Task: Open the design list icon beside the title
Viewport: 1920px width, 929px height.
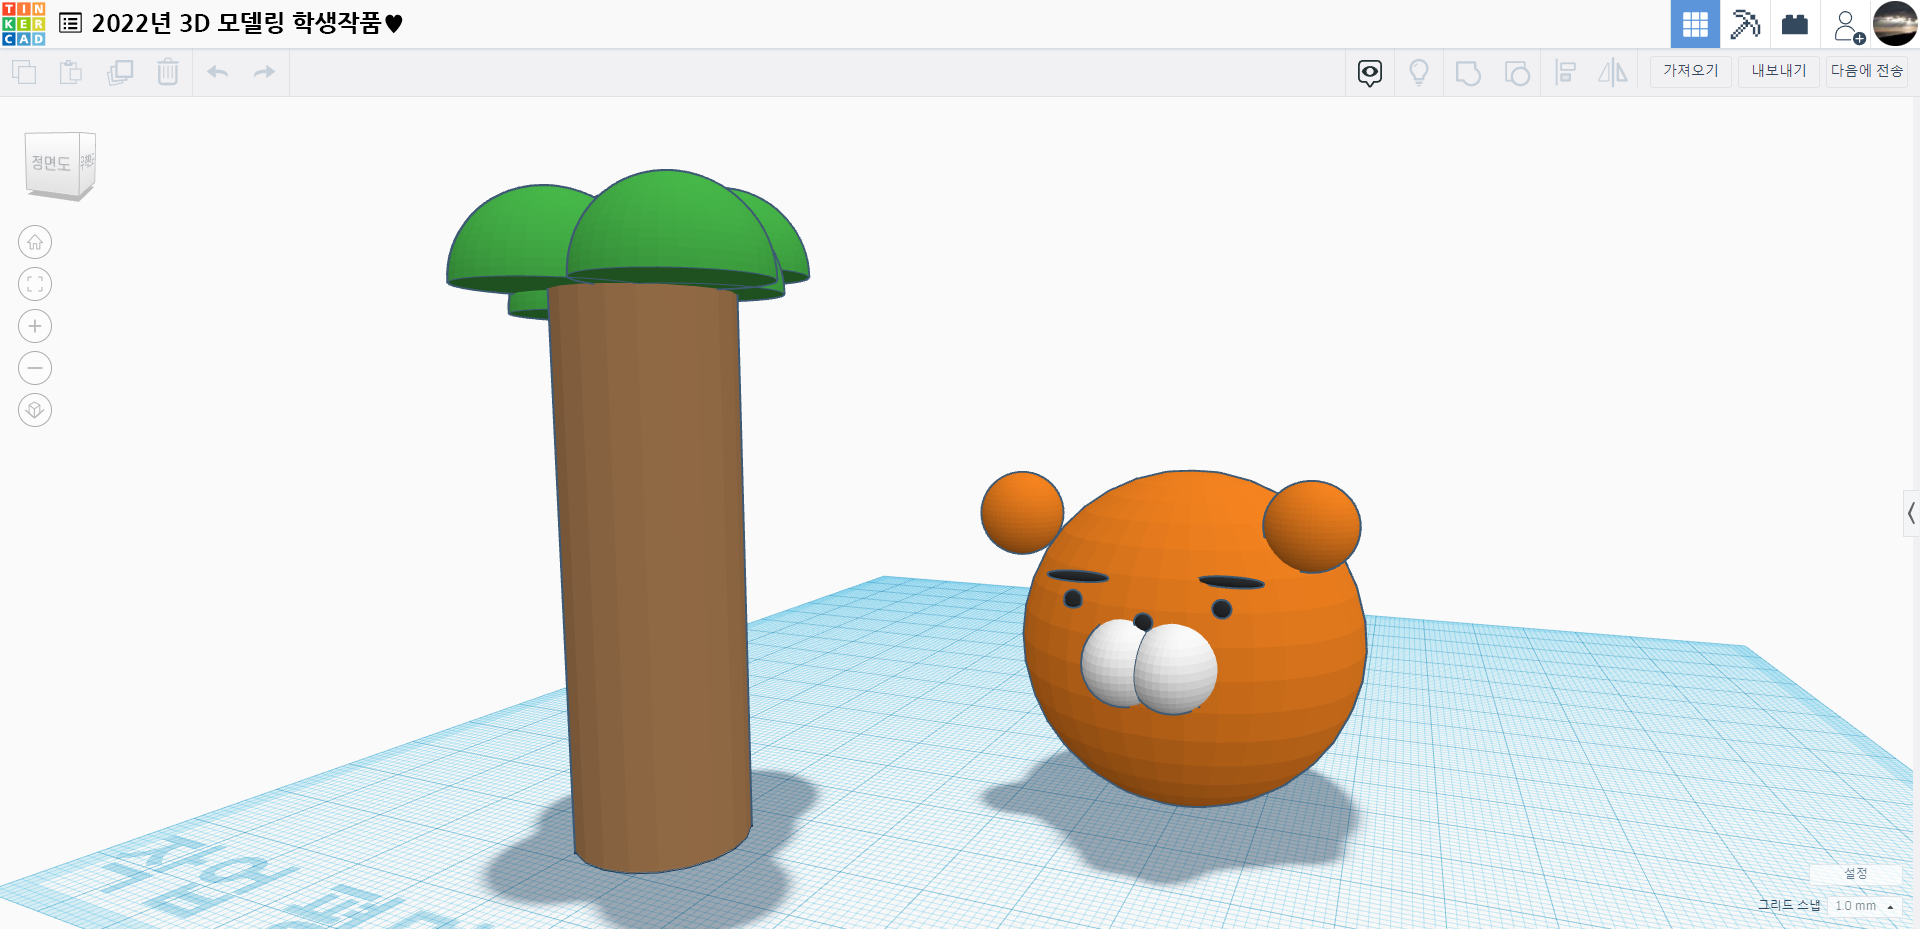Action: [70, 23]
